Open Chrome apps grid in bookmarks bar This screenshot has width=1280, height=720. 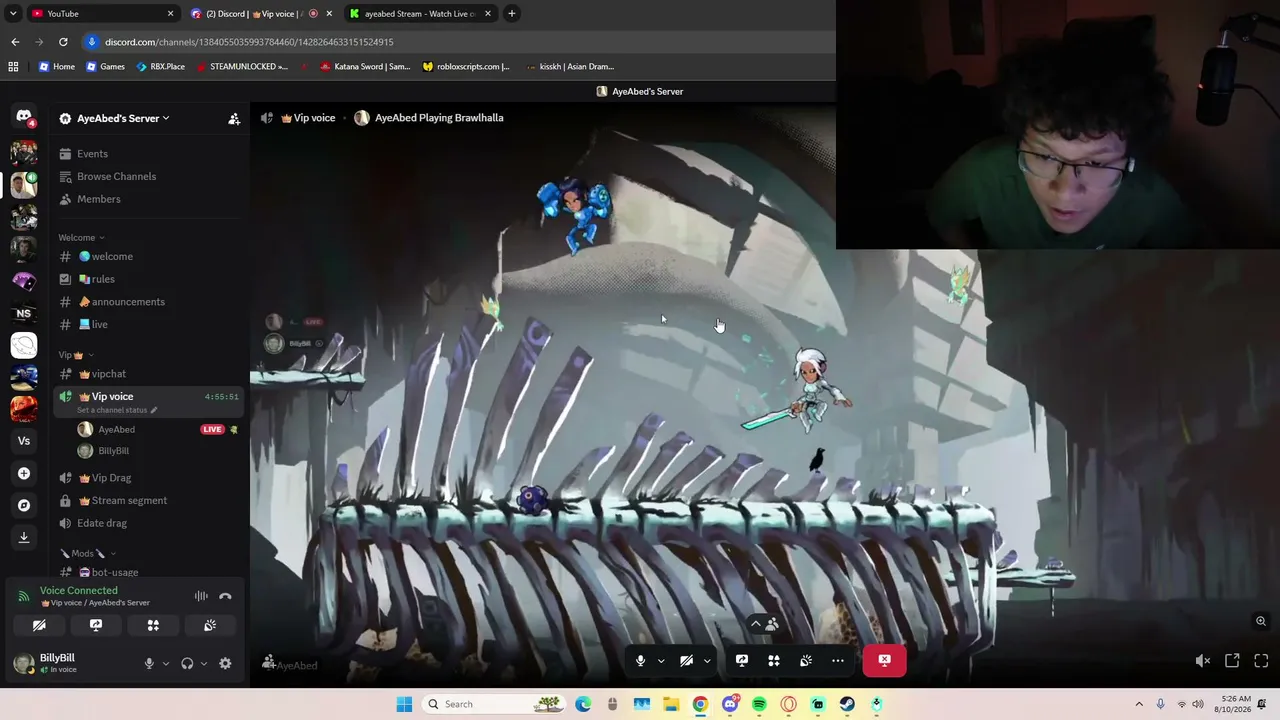13,67
